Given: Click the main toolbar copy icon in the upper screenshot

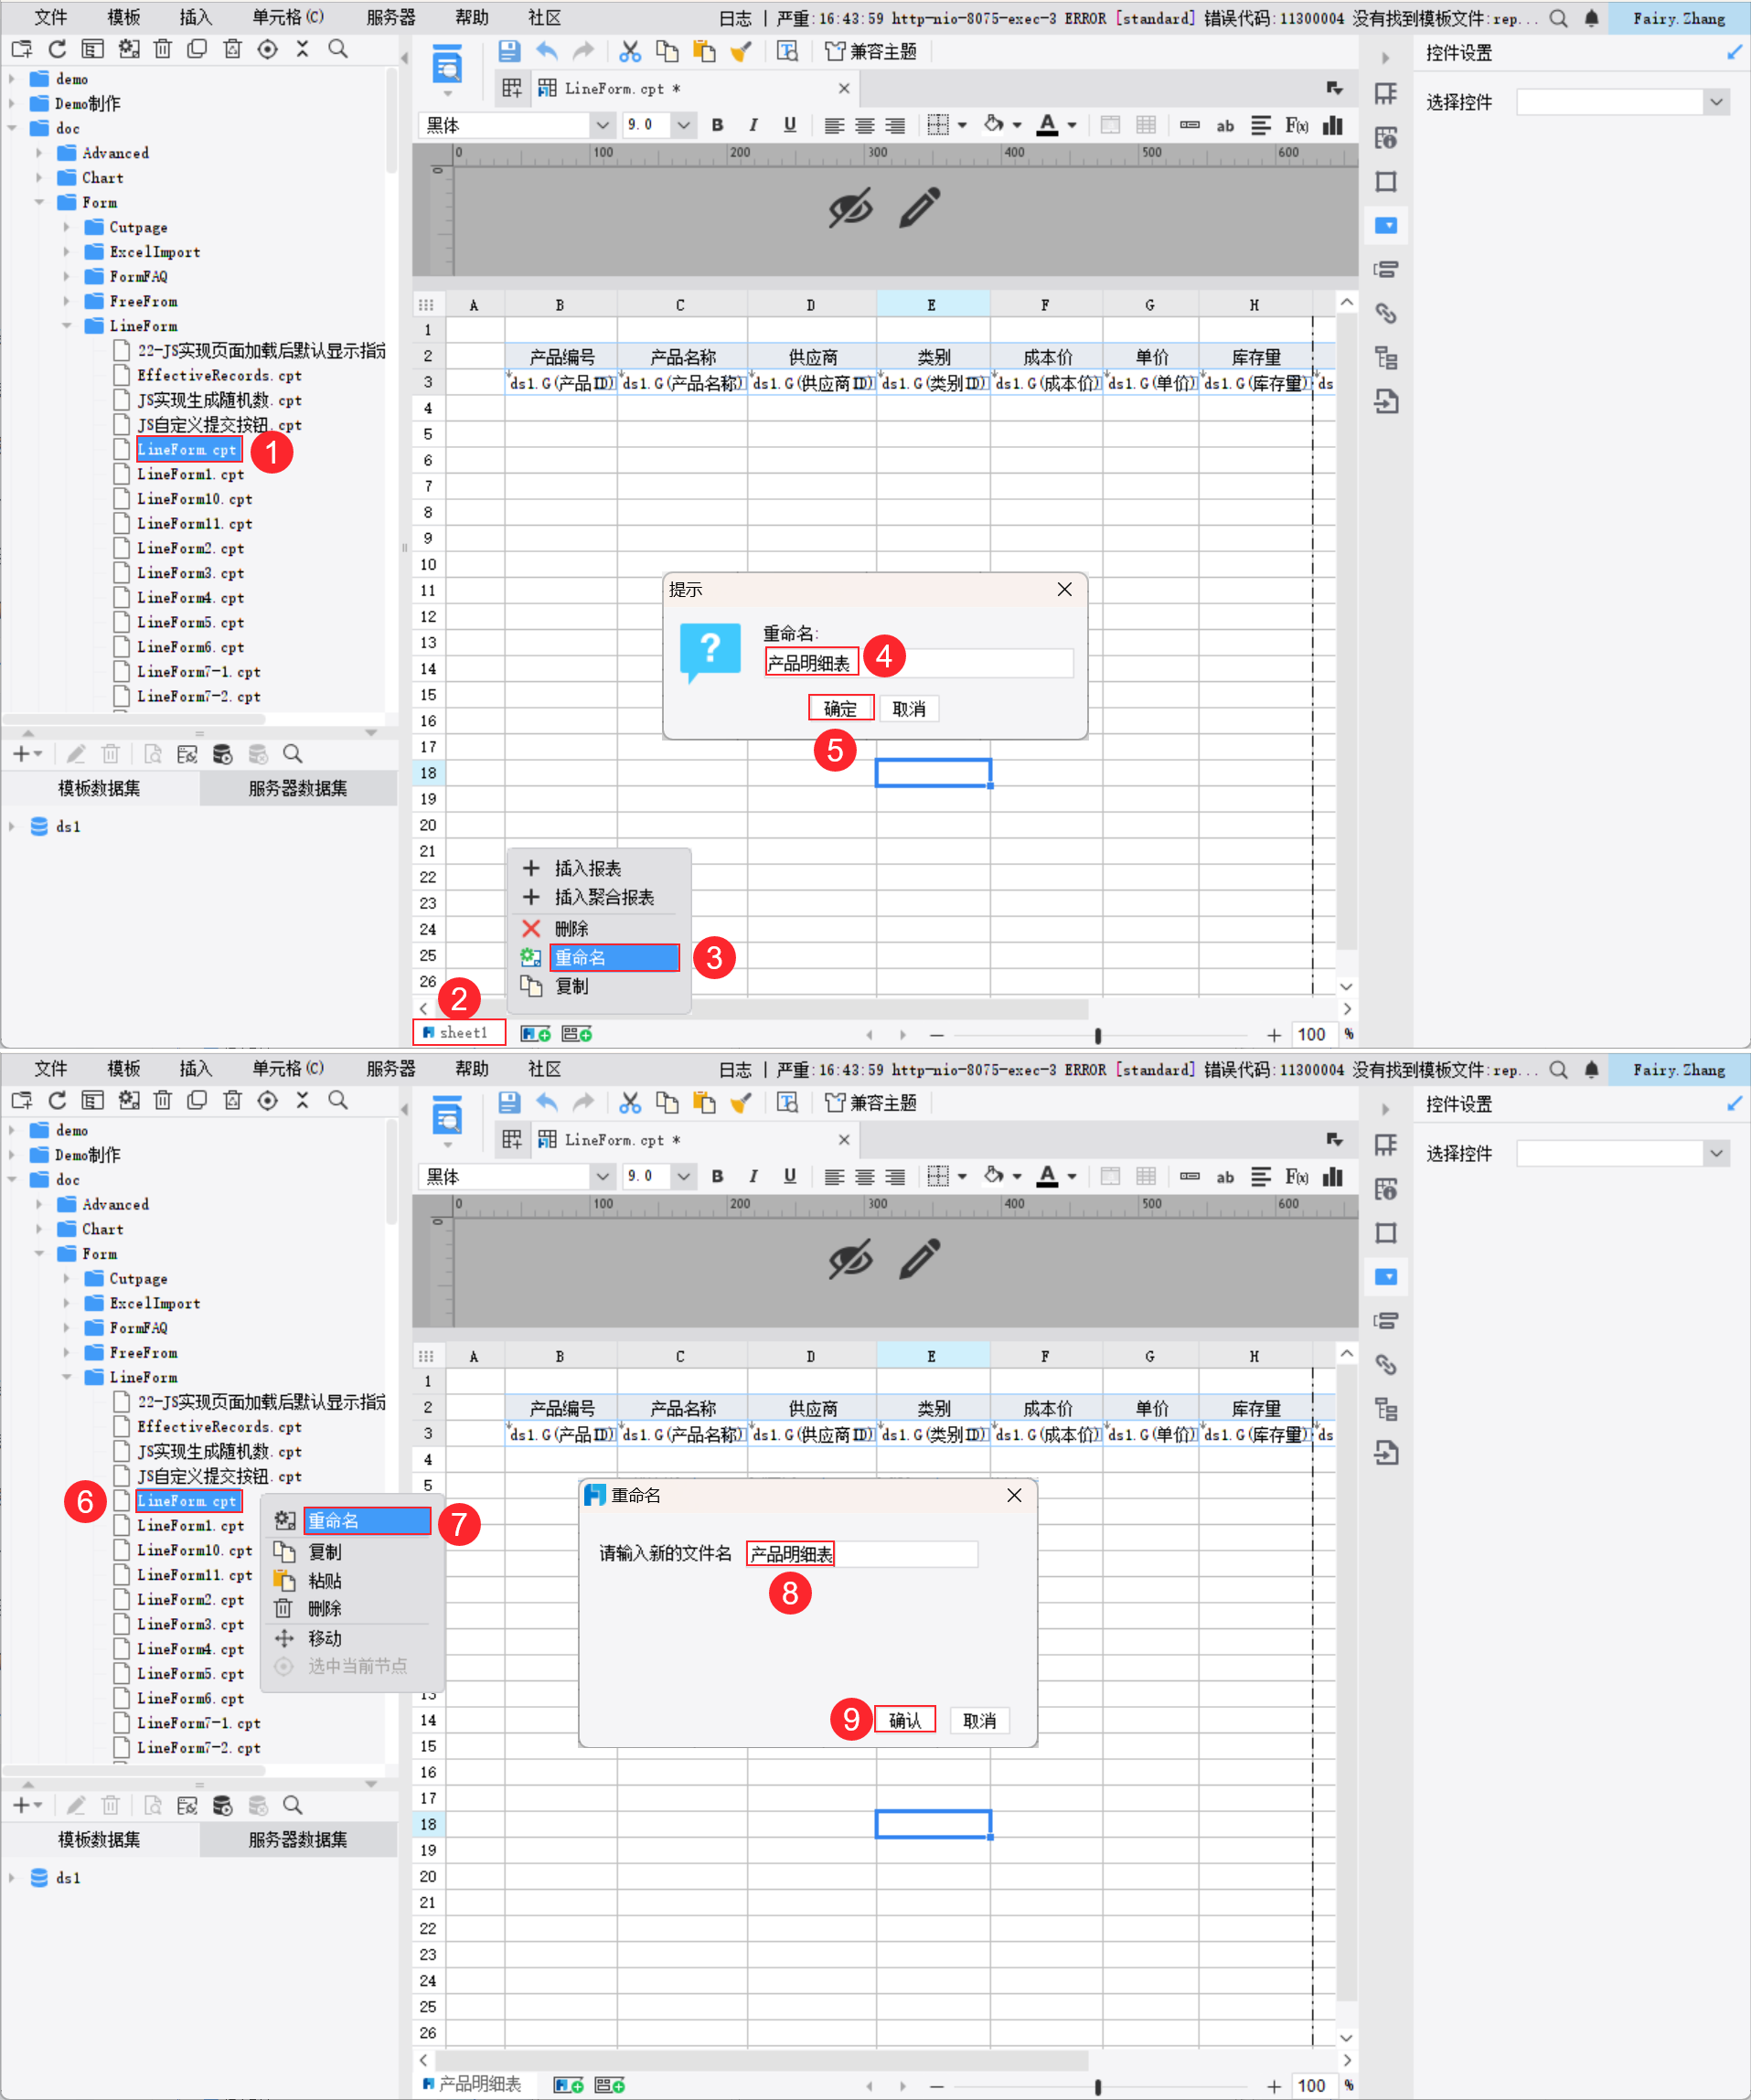Looking at the screenshot, I should coord(667,51).
